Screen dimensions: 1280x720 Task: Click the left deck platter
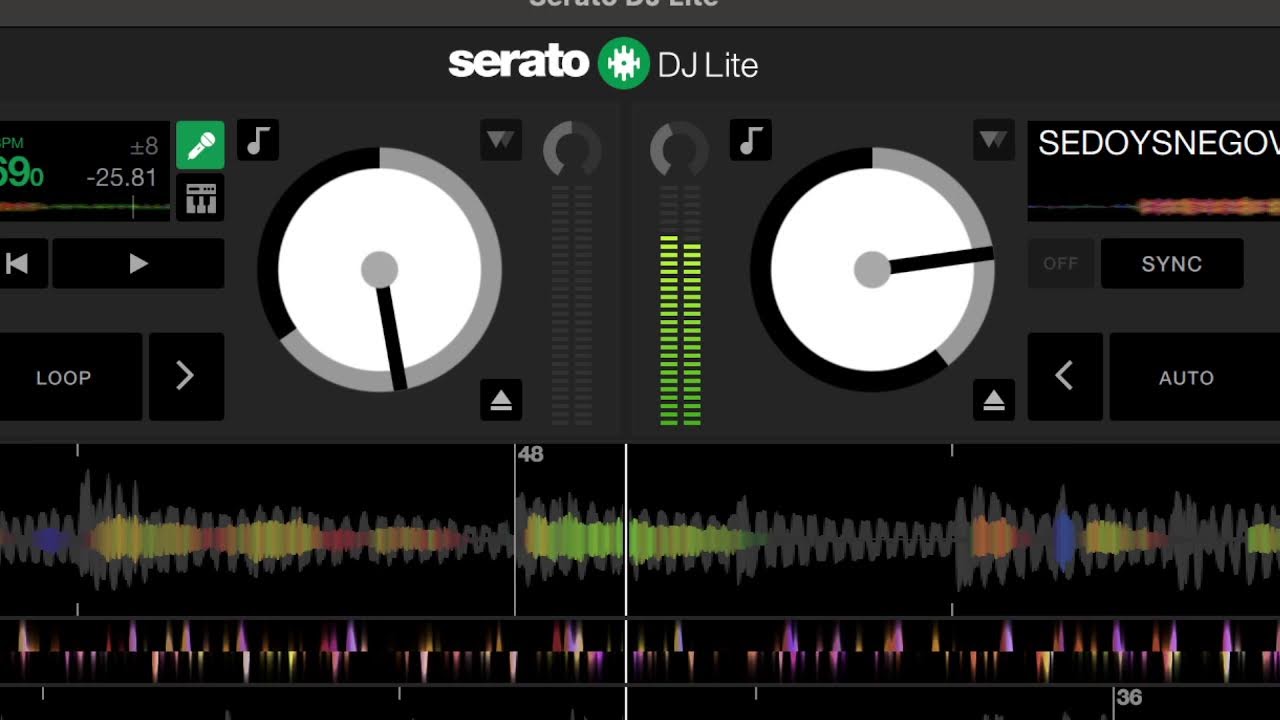point(380,270)
